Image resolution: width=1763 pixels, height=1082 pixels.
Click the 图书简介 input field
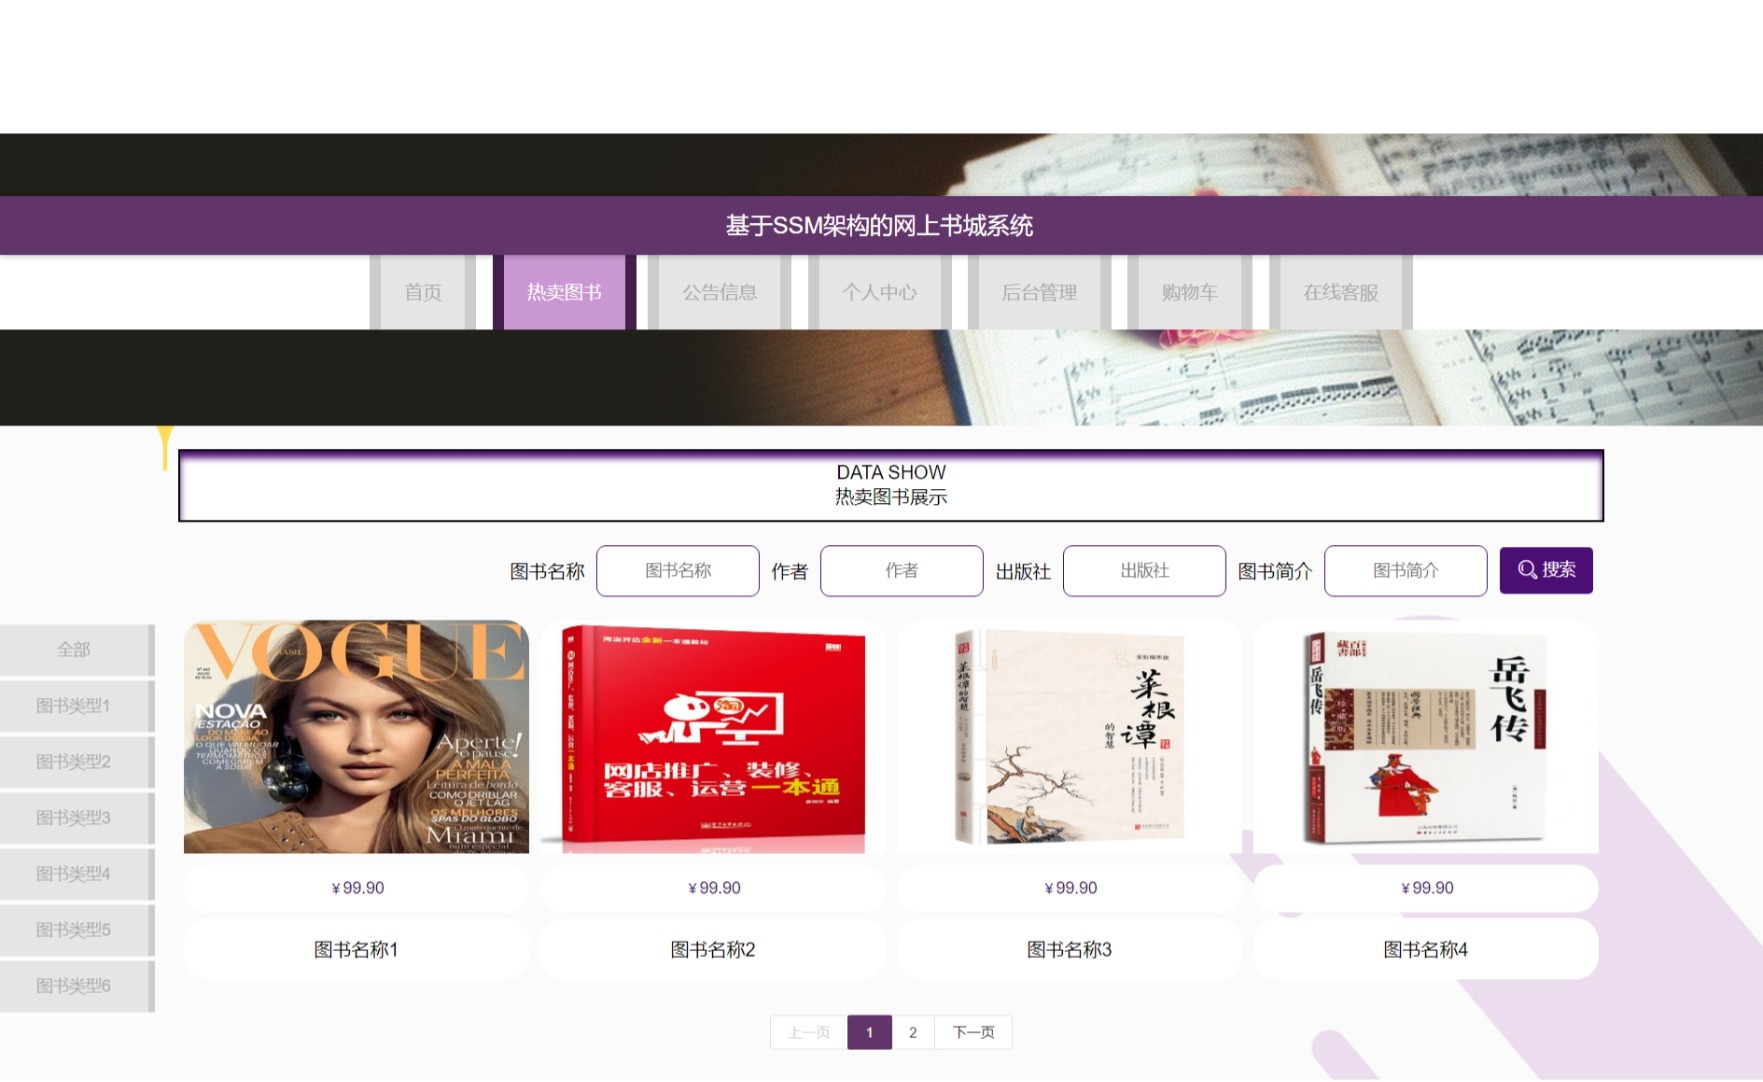click(x=1406, y=571)
